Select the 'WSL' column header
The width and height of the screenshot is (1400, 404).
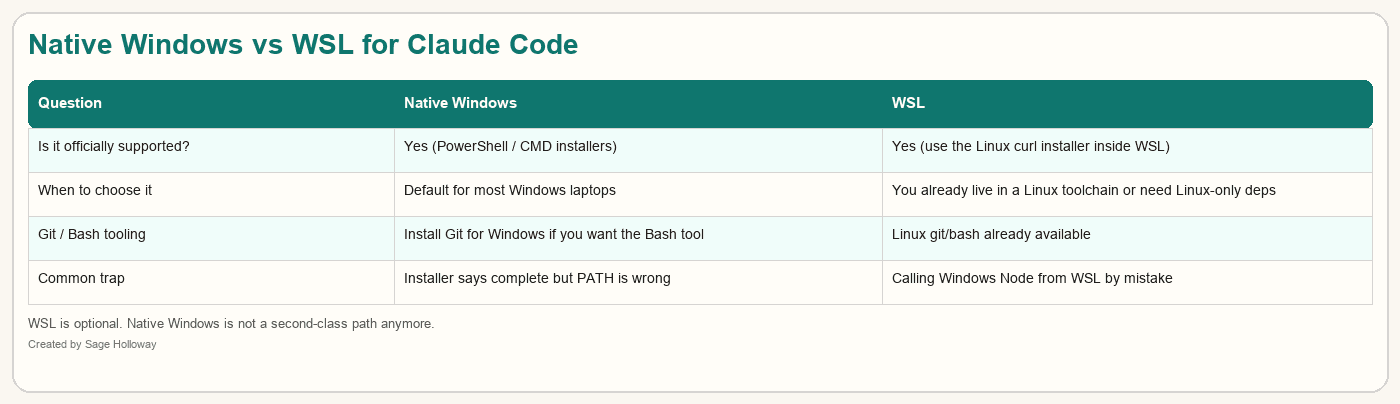(x=1127, y=103)
